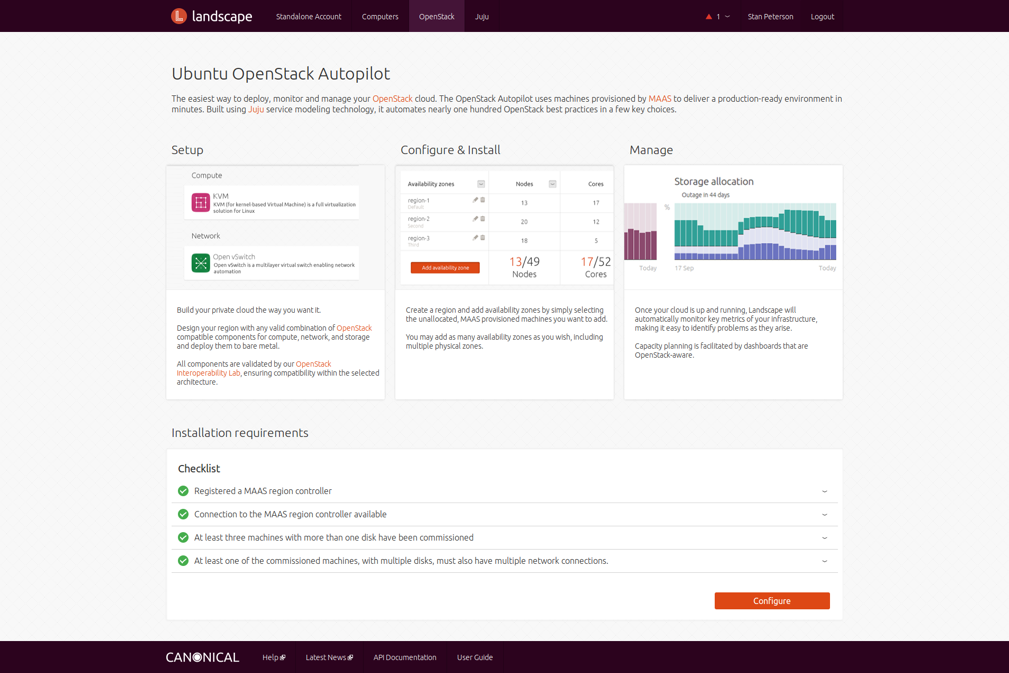
Task: Go to the Computers tab
Action: click(380, 17)
